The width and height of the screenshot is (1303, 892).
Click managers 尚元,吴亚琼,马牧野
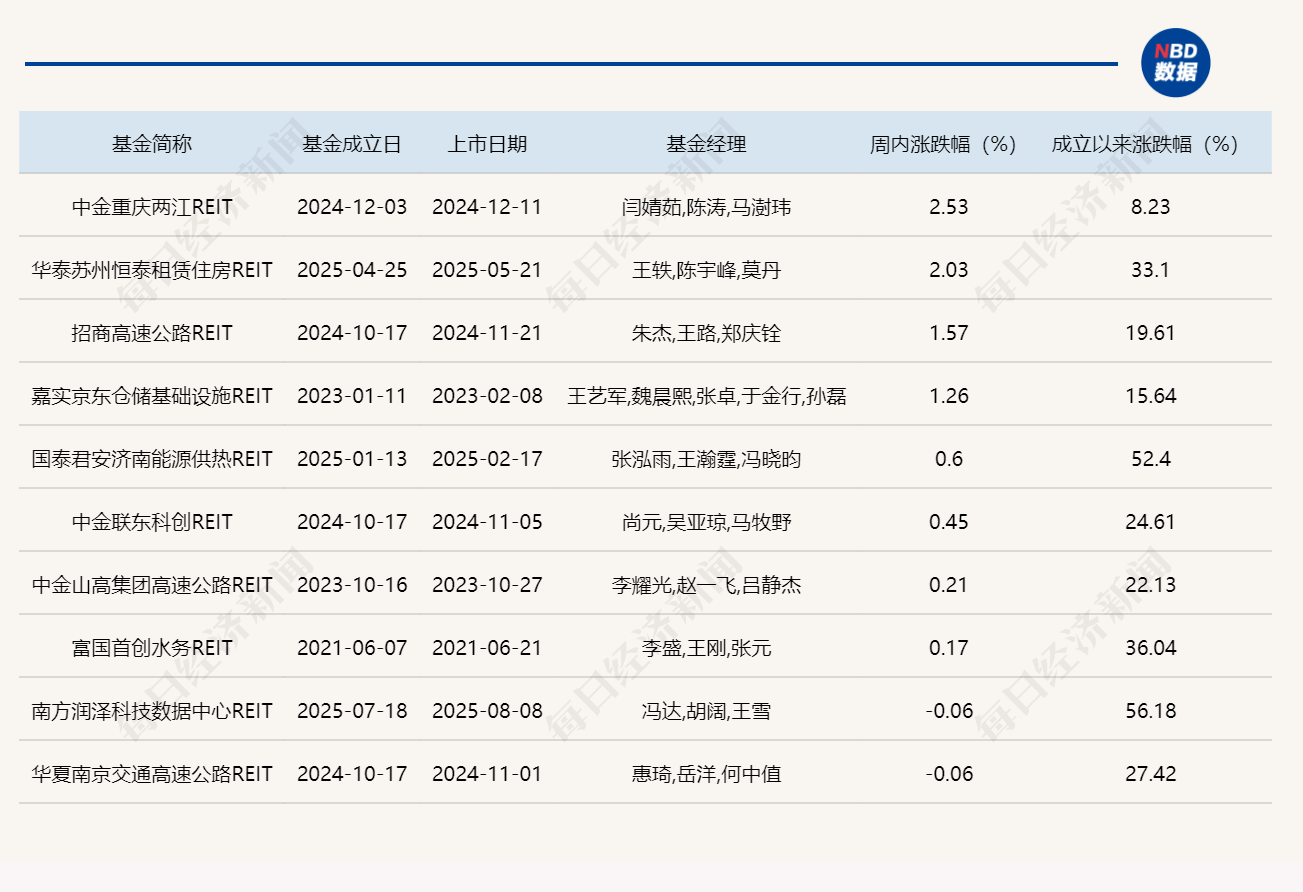tap(706, 522)
